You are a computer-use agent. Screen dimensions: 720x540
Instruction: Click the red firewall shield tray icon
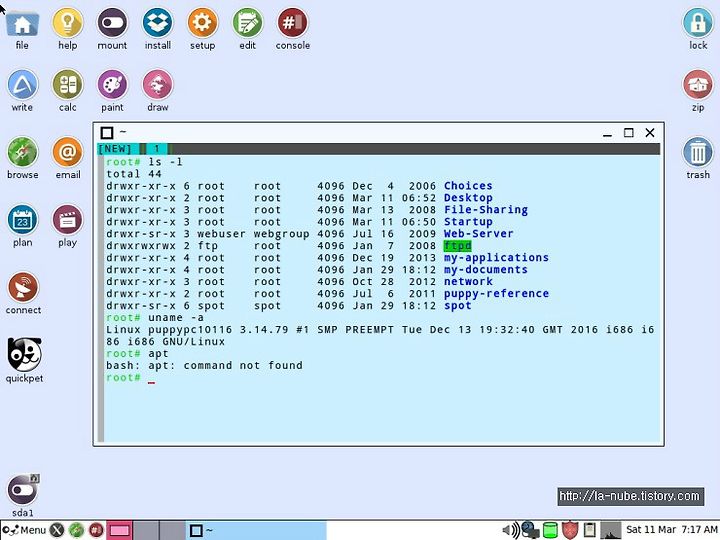click(x=570, y=530)
